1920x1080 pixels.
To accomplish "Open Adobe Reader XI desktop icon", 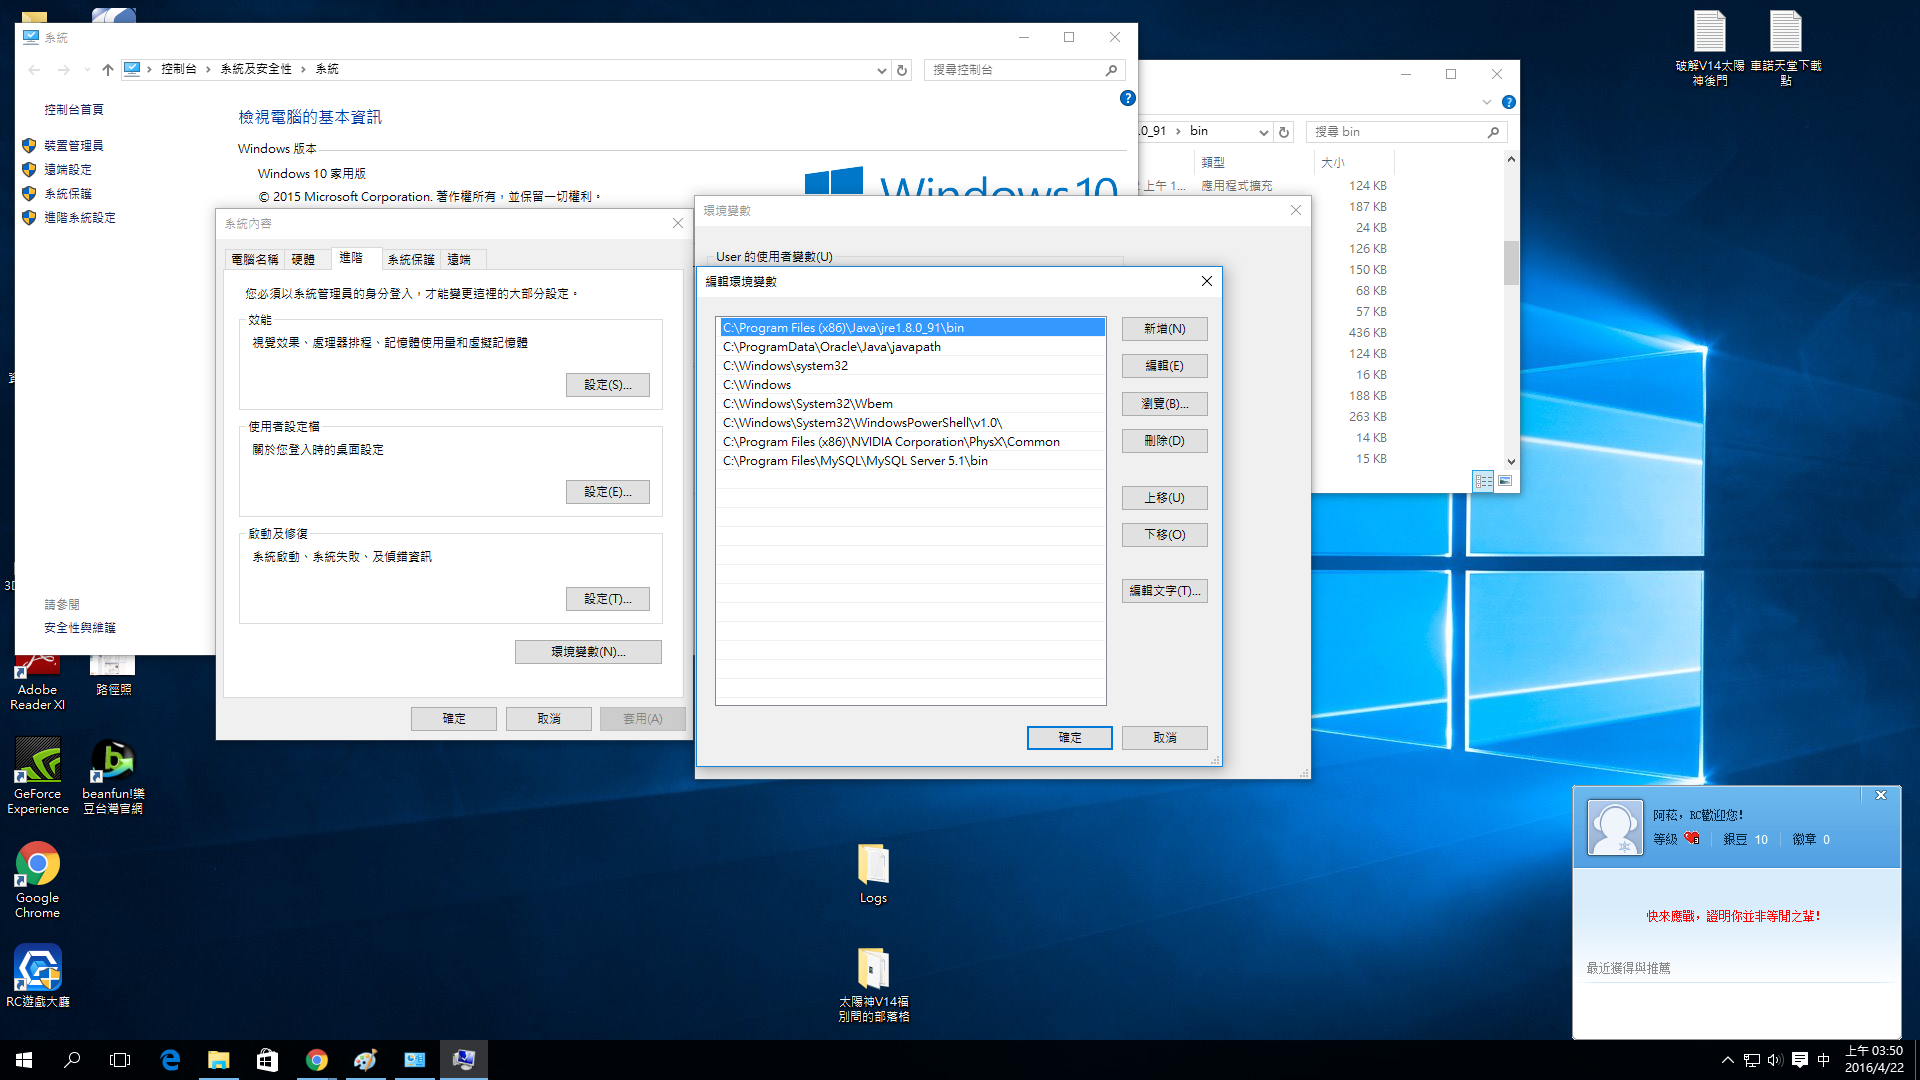I will [37, 680].
